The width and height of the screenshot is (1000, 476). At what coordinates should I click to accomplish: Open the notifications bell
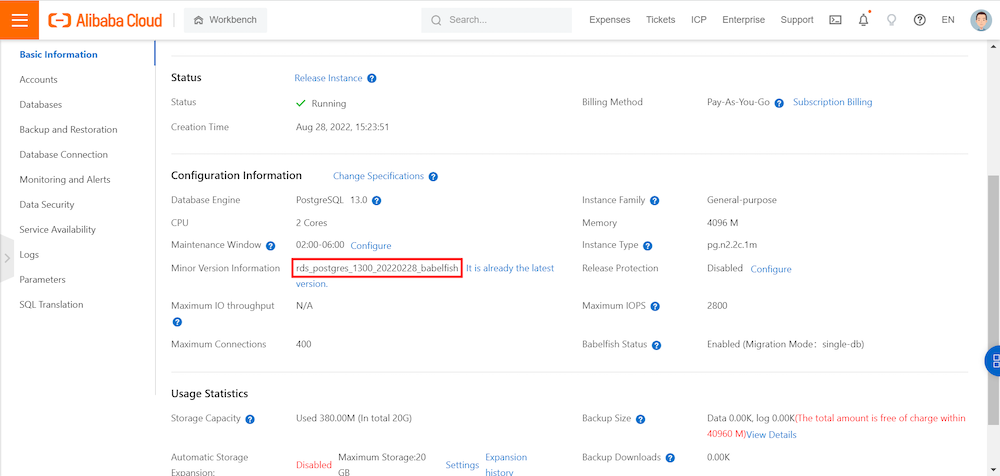click(863, 20)
